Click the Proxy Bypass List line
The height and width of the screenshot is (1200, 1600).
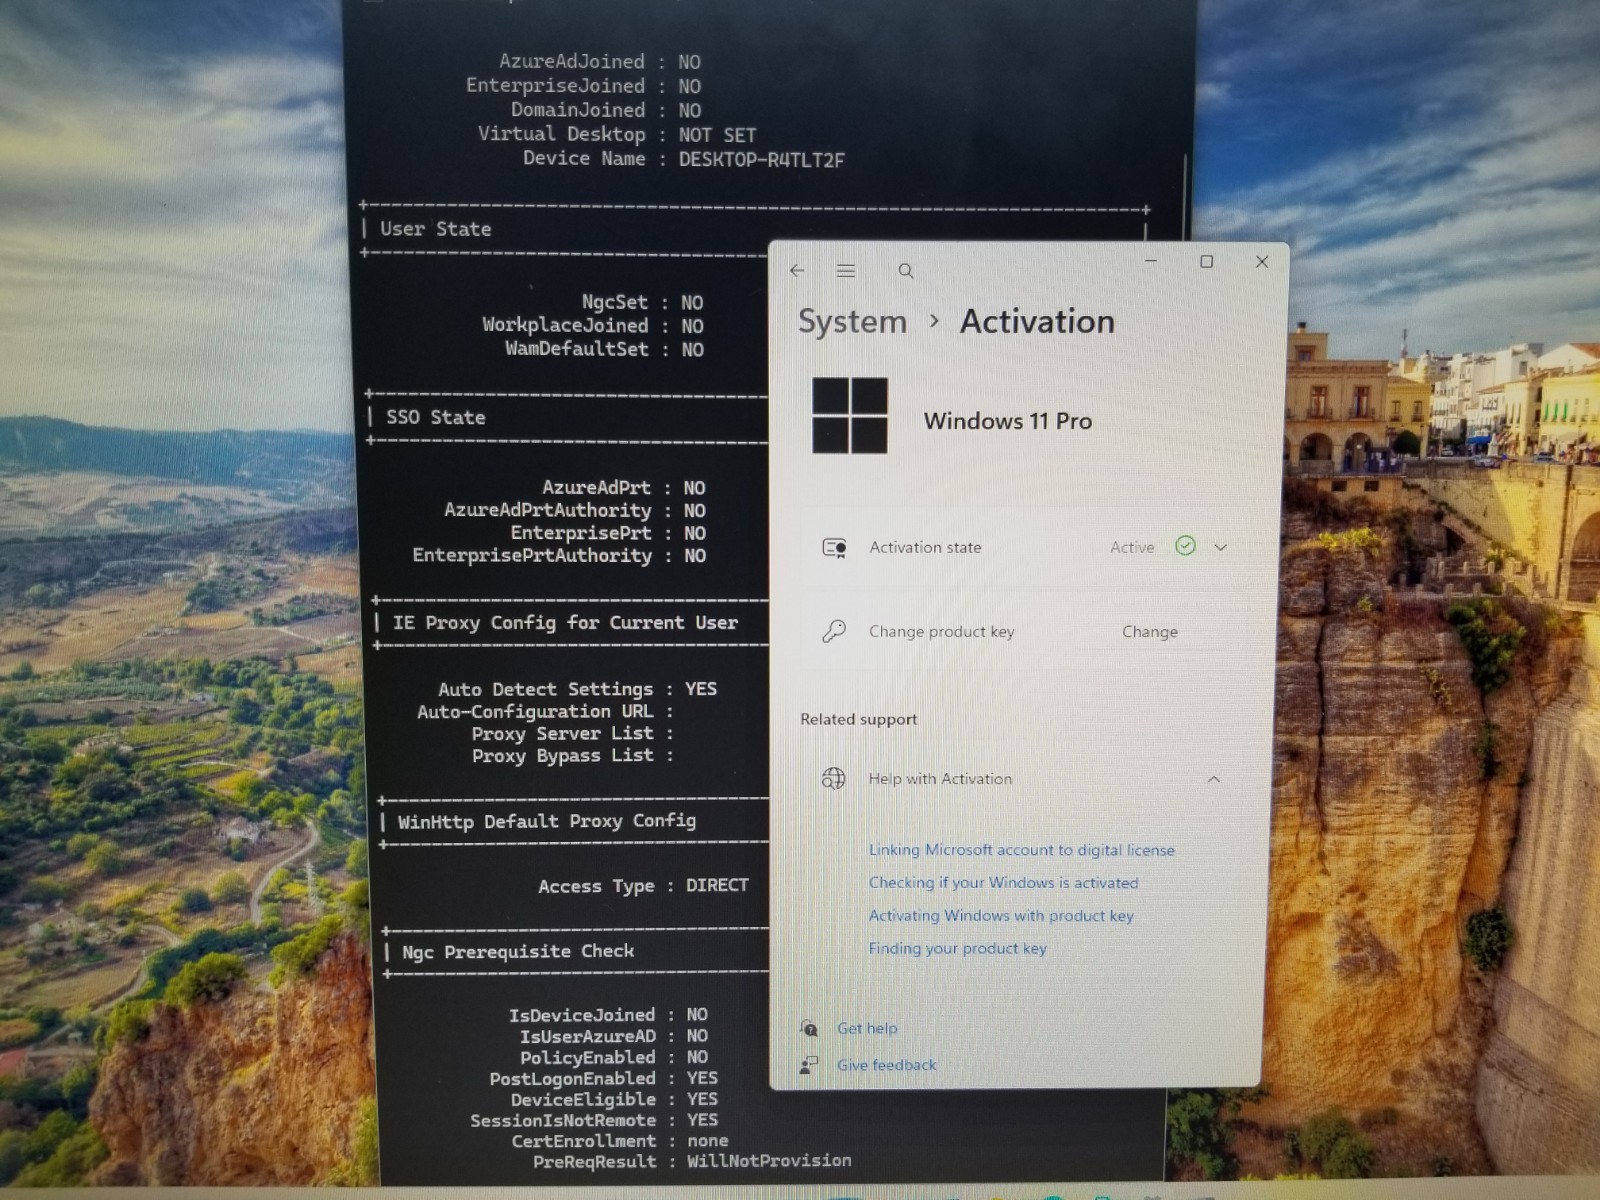pyautogui.click(x=573, y=756)
